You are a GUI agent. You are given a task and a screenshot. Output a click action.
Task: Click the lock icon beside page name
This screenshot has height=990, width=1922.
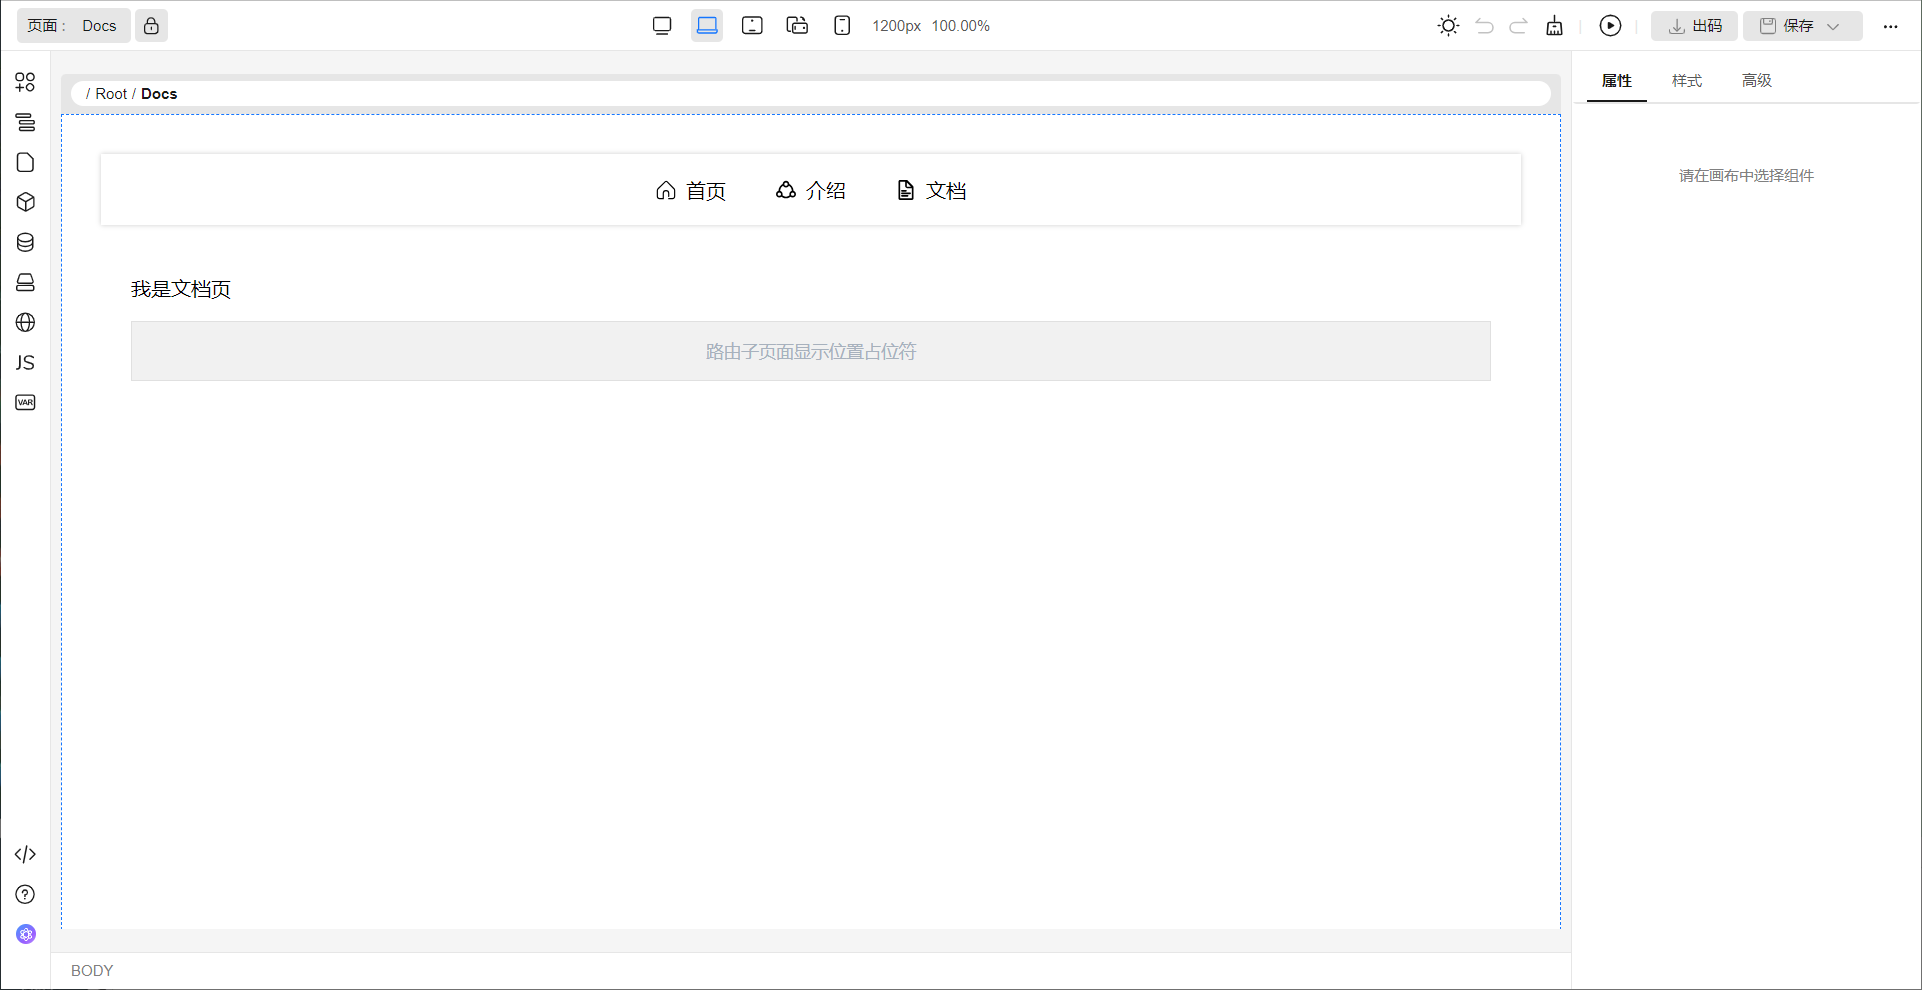pyautogui.click(x=151, y=26)
